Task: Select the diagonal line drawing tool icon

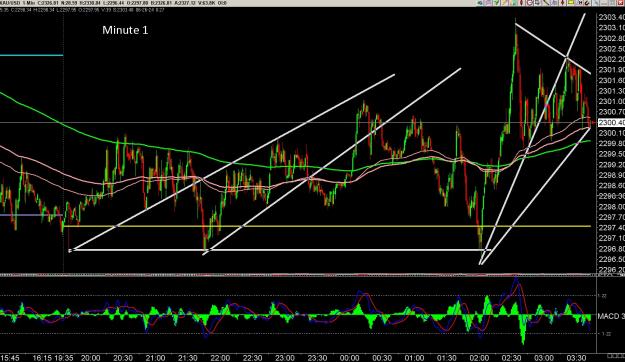Action: click(546, 3)
